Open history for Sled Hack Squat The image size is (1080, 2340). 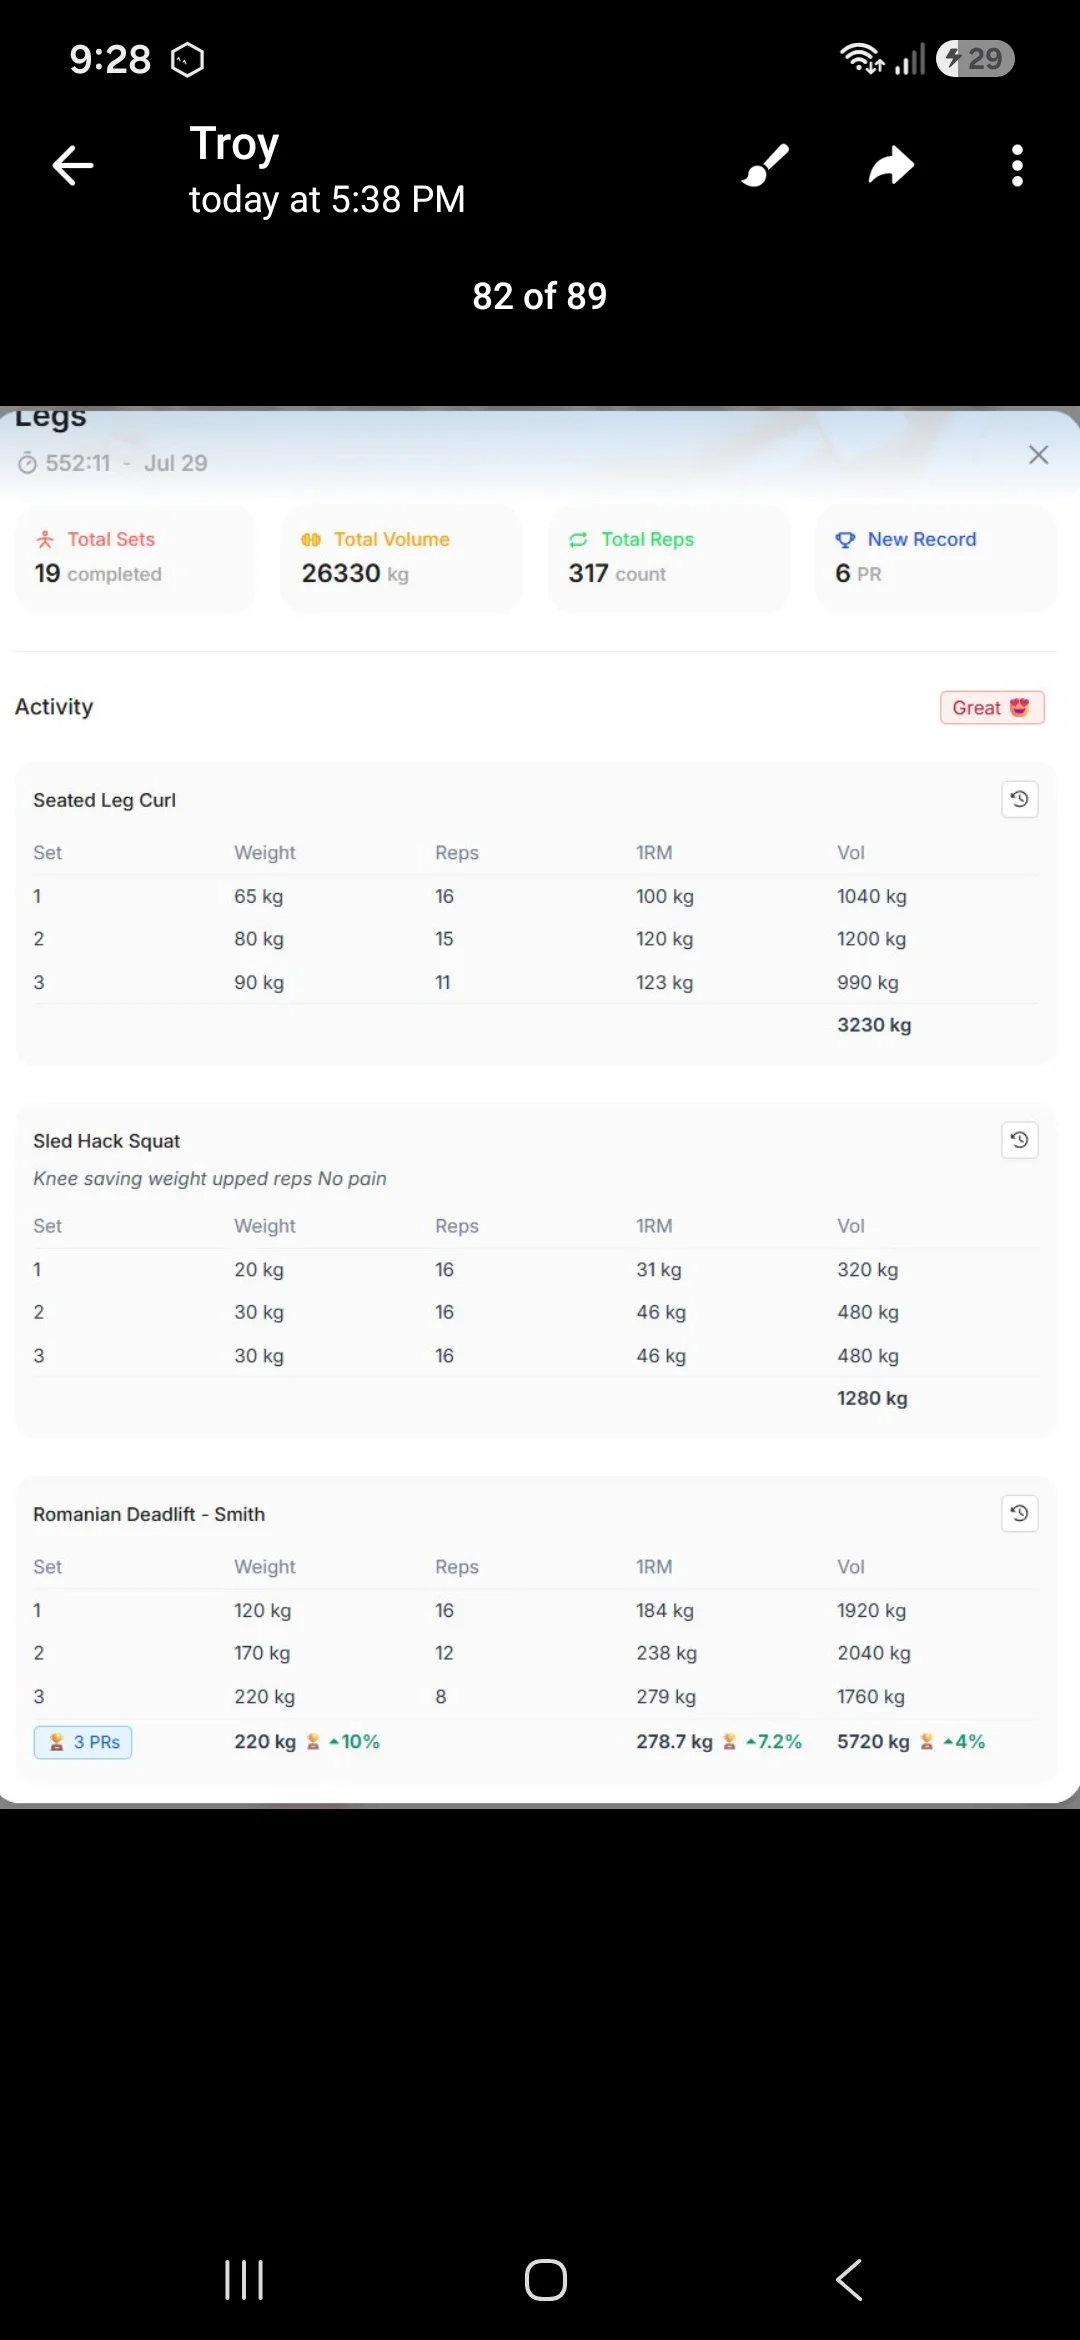(x=1019, y=1140)
